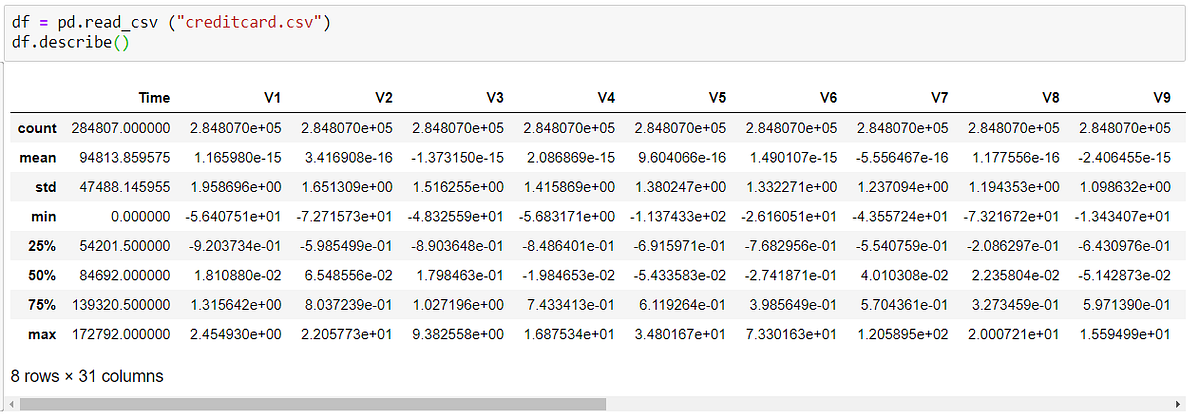Click V6 mean value 1.490107e-15
This screenshot has height=419, width=1200.
791,158
